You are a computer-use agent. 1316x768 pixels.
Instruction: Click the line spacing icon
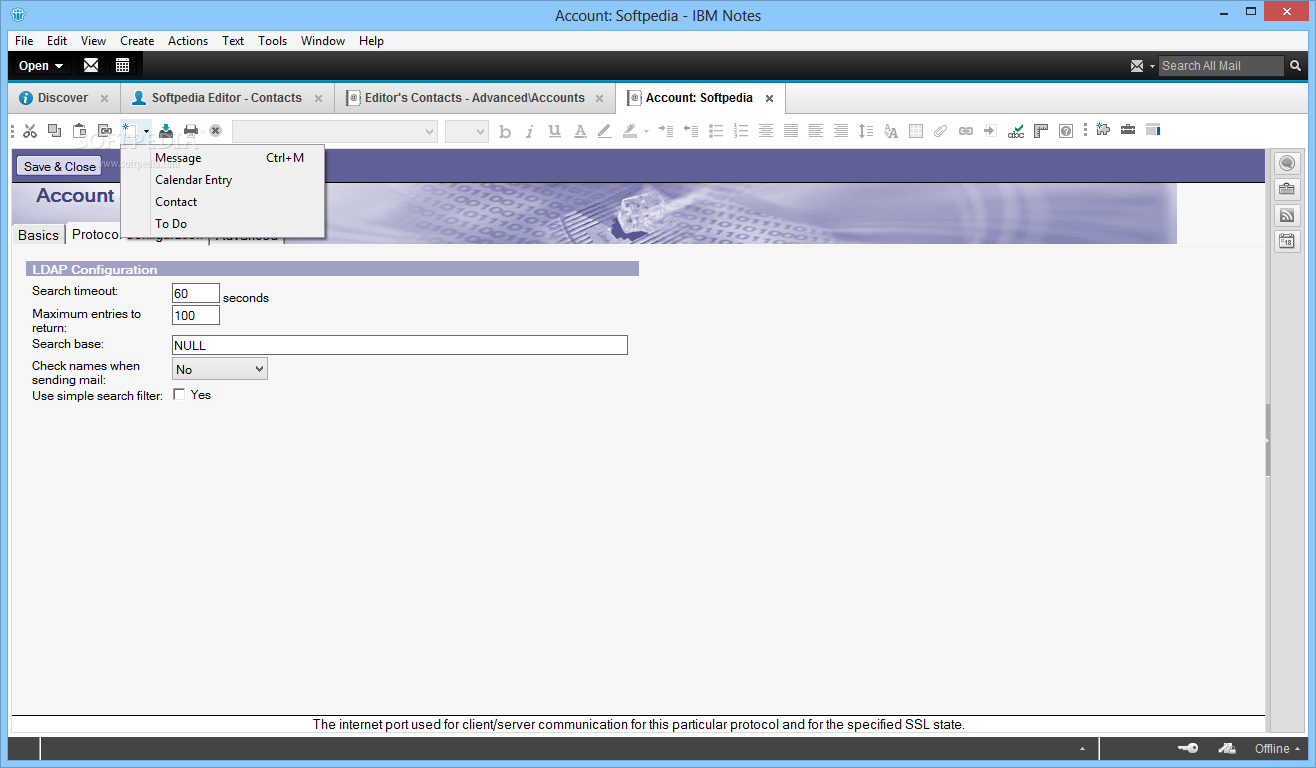[866, 131]
